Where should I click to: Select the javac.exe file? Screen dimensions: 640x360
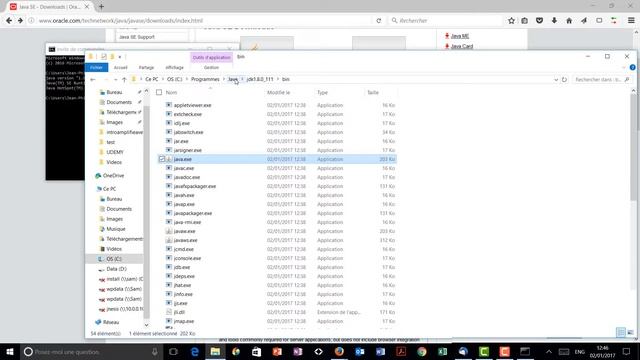(184, 168)
